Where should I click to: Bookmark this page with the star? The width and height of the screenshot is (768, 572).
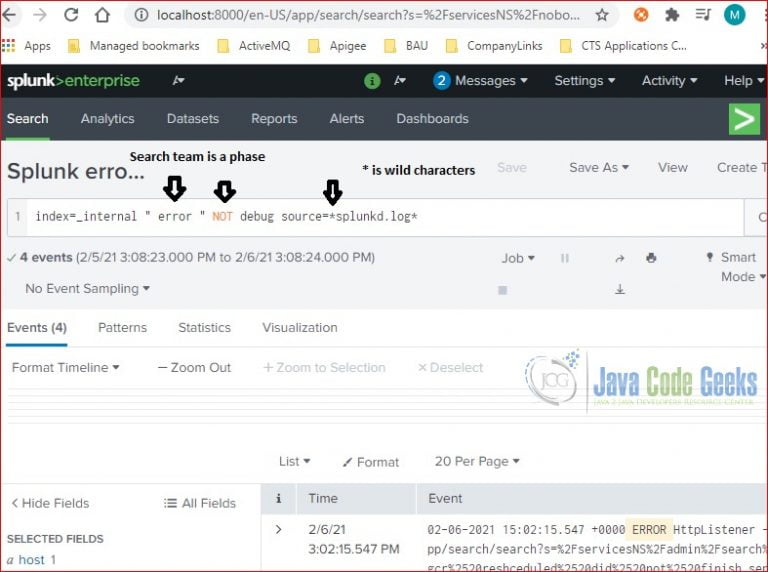(x=601, y=15)
